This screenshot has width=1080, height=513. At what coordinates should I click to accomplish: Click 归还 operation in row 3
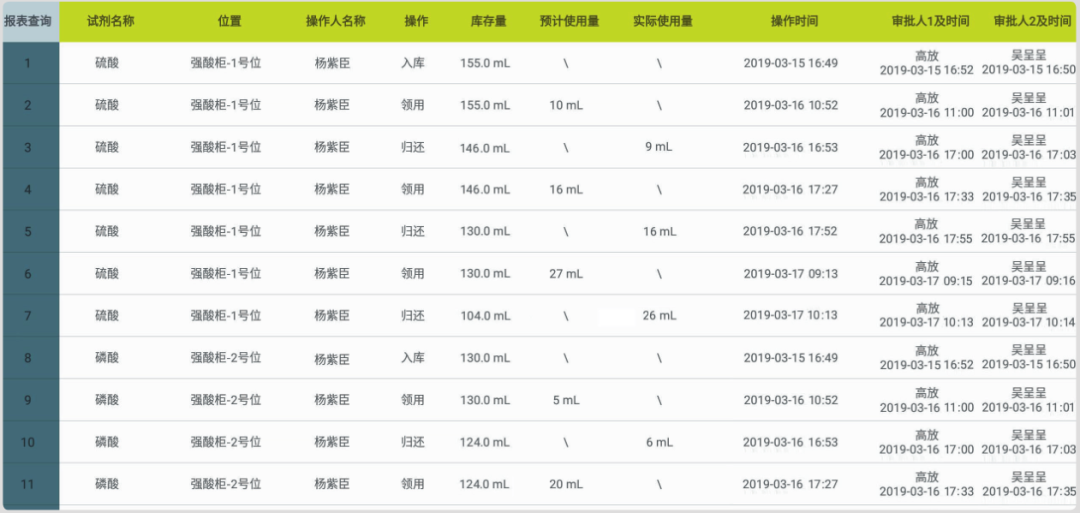(413, 147)
